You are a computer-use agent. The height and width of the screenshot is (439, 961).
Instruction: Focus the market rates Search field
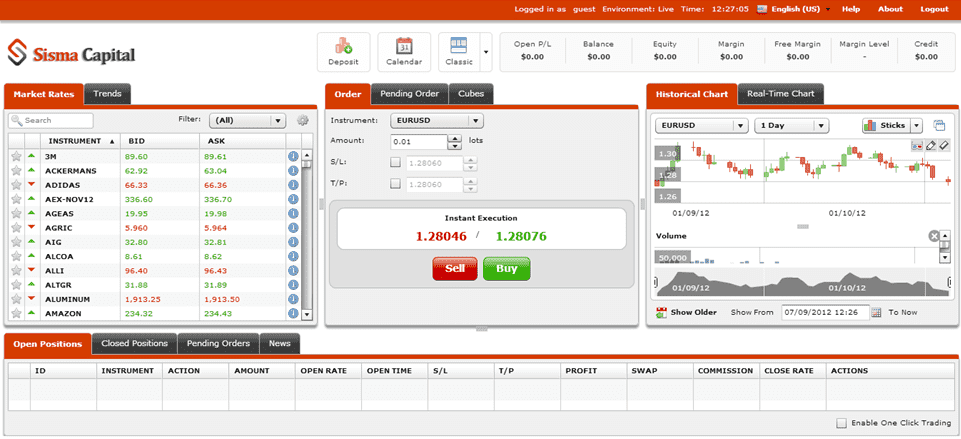[x=51, y=121]
